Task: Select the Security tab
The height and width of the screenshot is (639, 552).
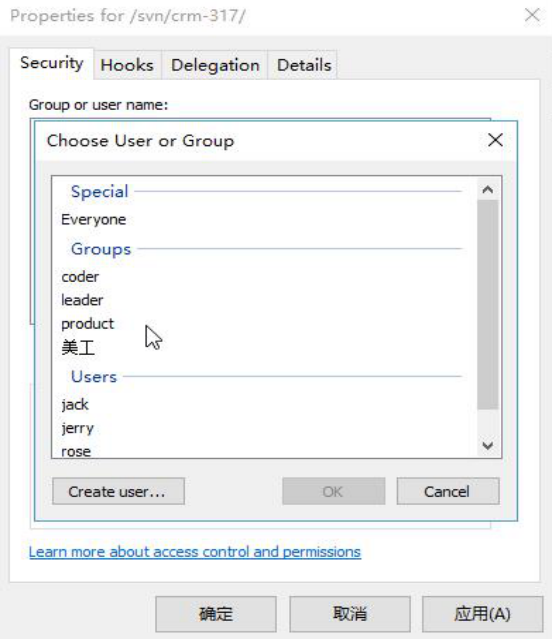Action: point(52,63)
